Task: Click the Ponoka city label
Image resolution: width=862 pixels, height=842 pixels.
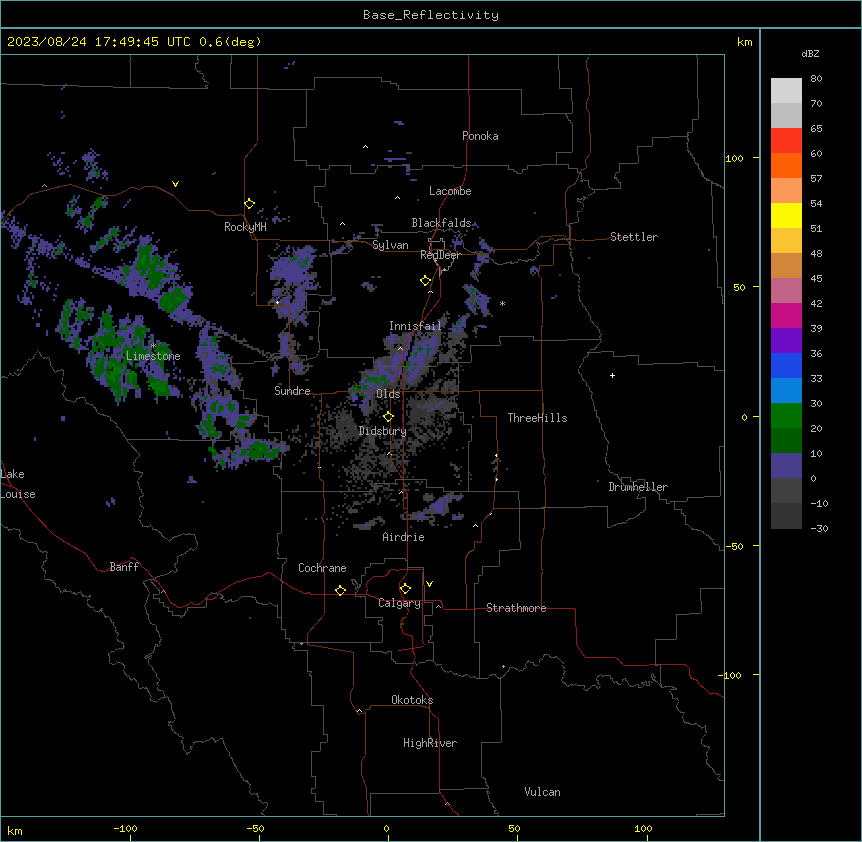Action: point(480,136)
